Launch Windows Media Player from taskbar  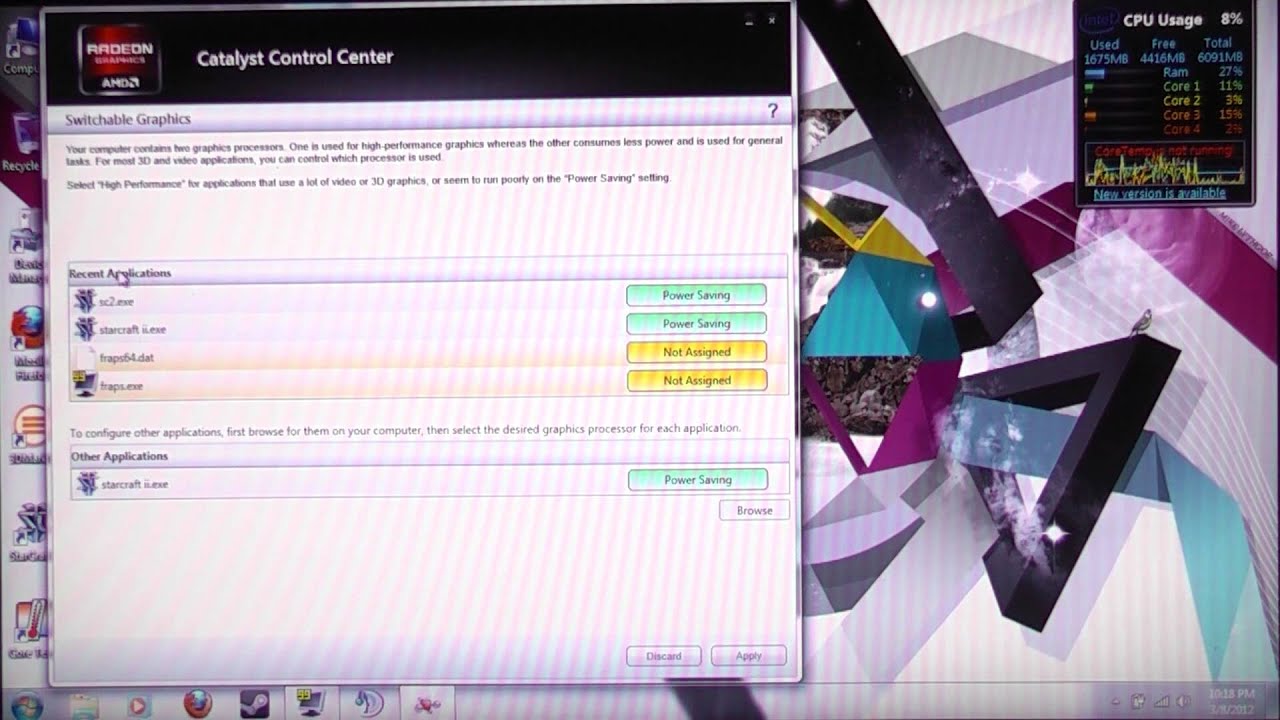(x=139, y=704)
